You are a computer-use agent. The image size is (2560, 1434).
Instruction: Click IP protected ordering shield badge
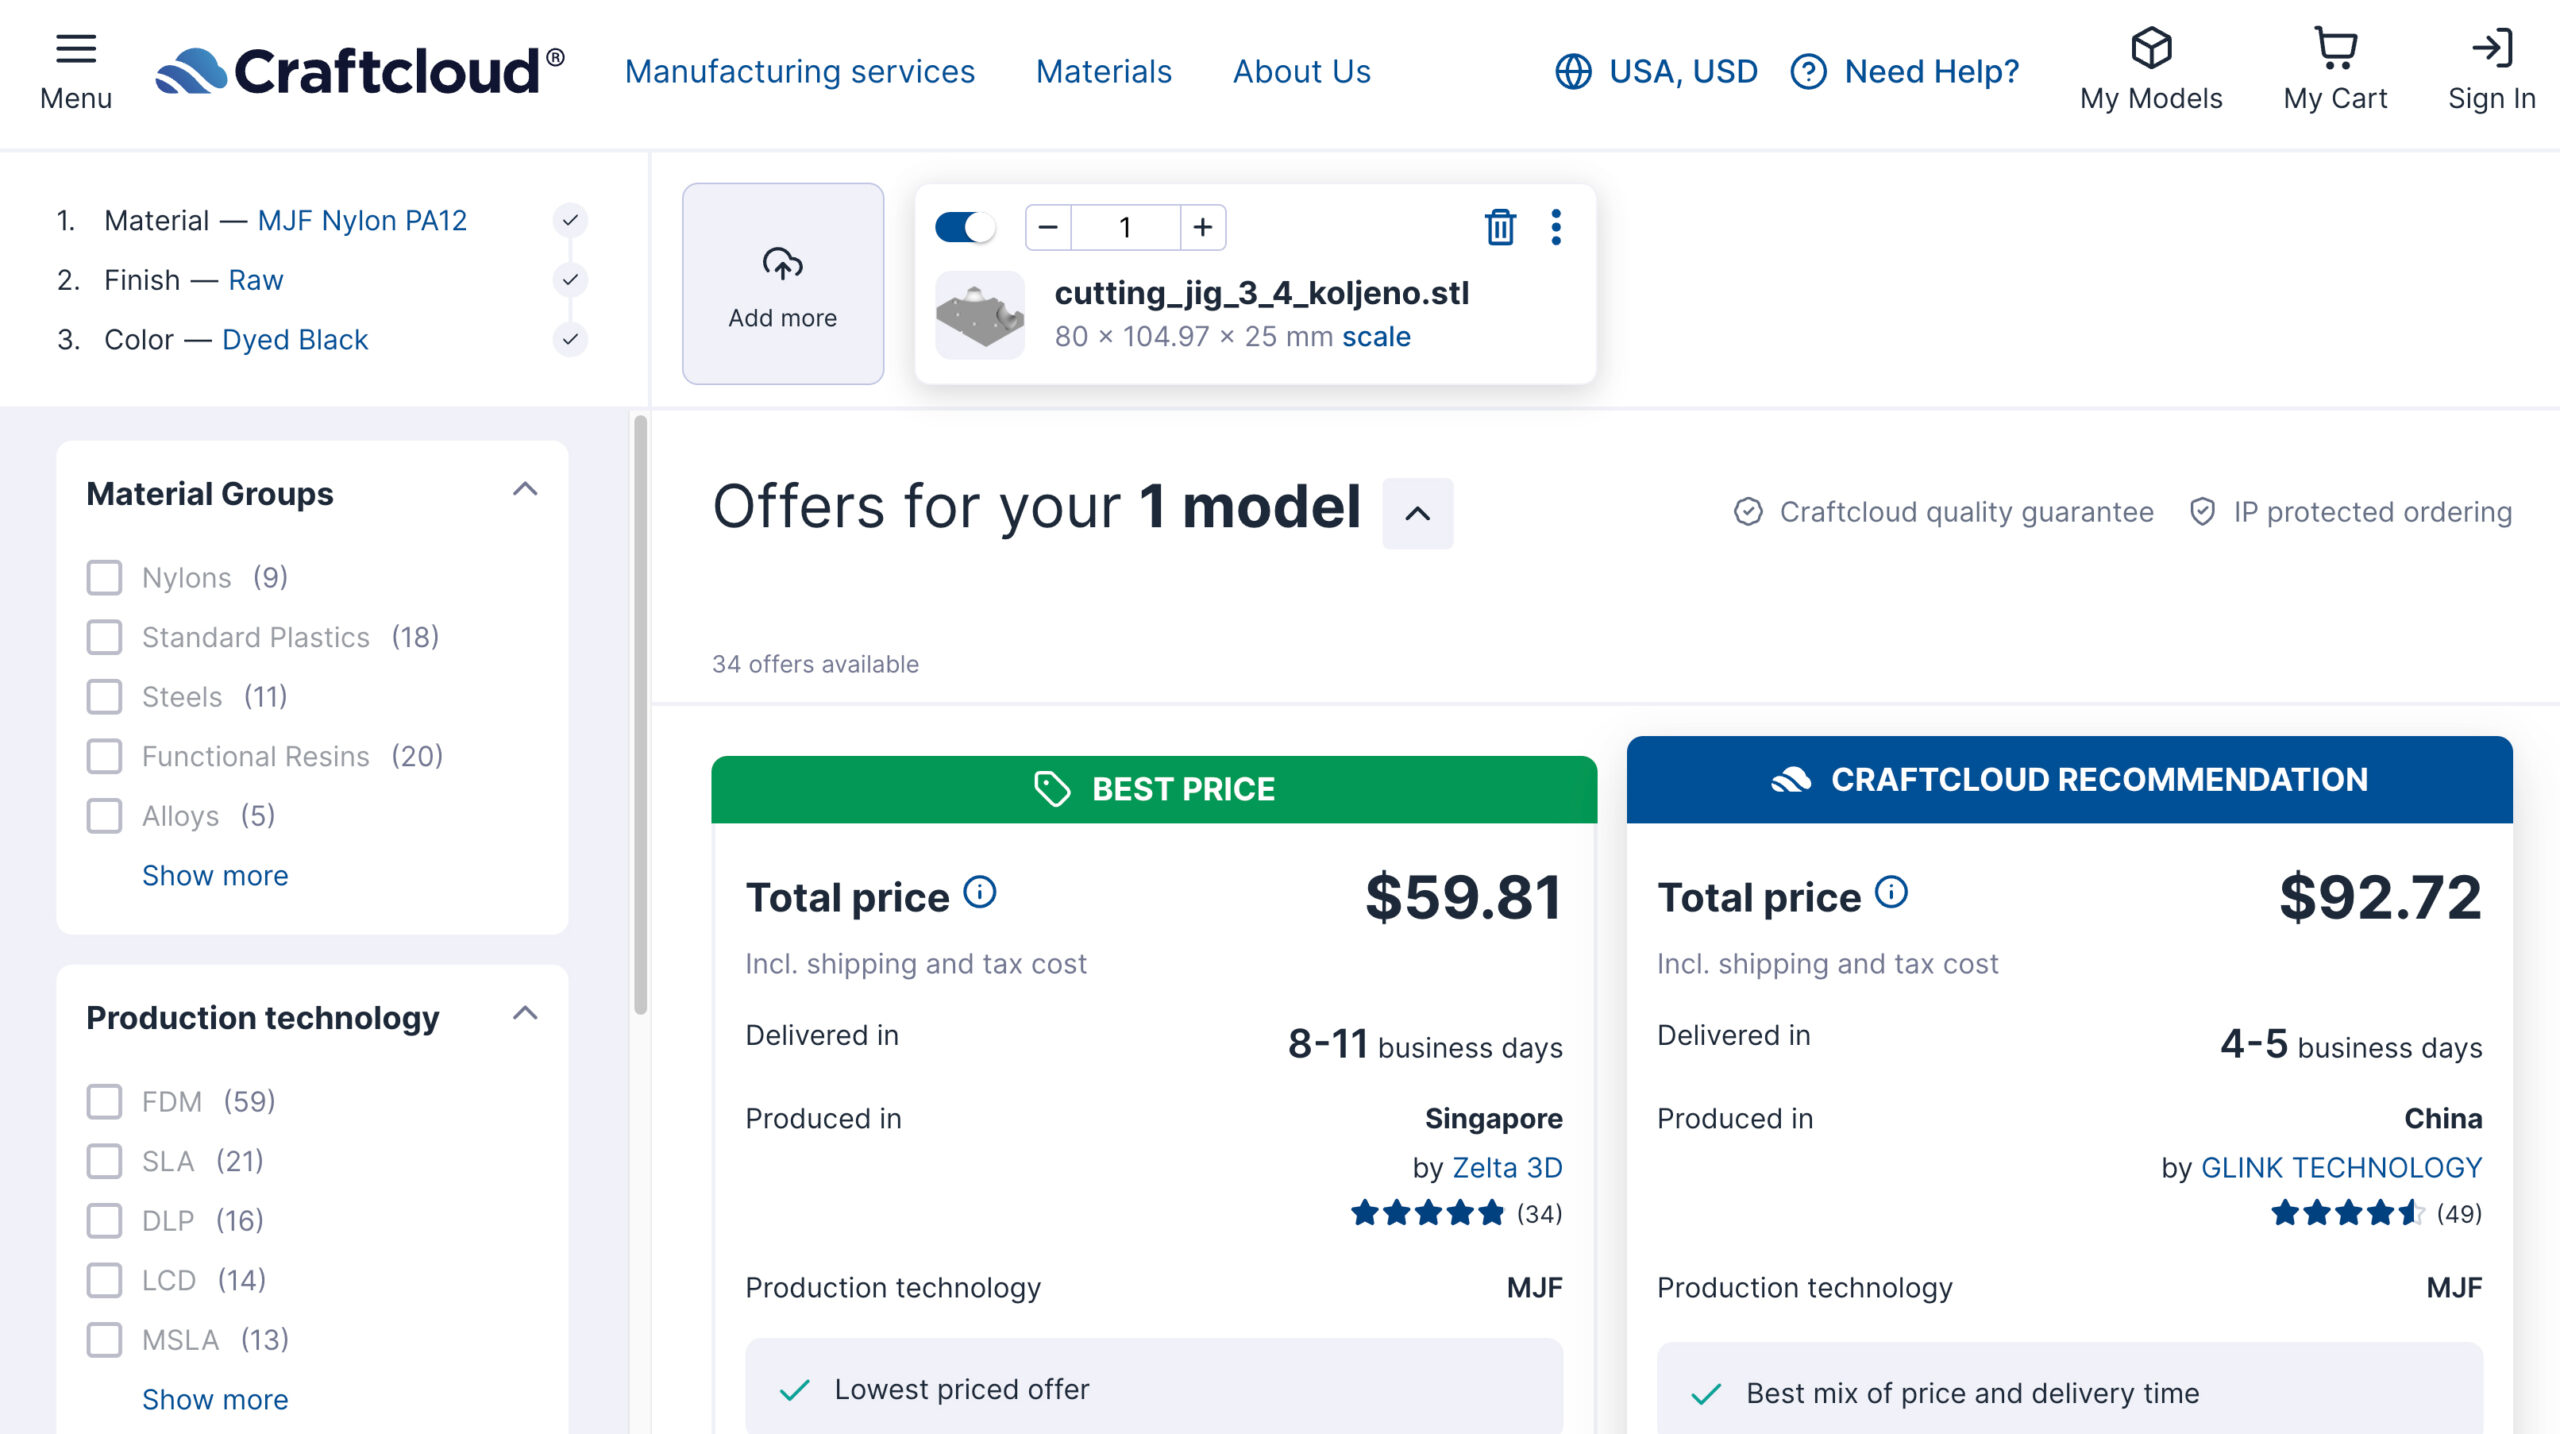2350,512
